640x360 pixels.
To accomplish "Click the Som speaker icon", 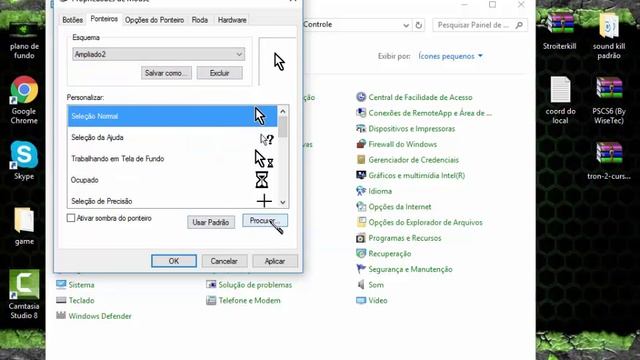I will [x=361, y=284].
